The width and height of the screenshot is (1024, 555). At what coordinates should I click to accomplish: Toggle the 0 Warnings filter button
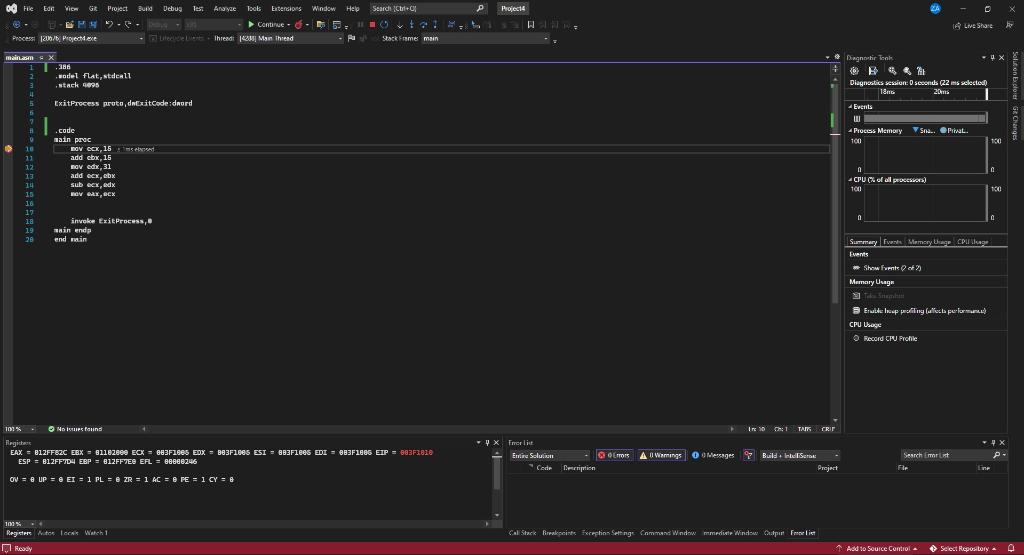click(661, 455)
